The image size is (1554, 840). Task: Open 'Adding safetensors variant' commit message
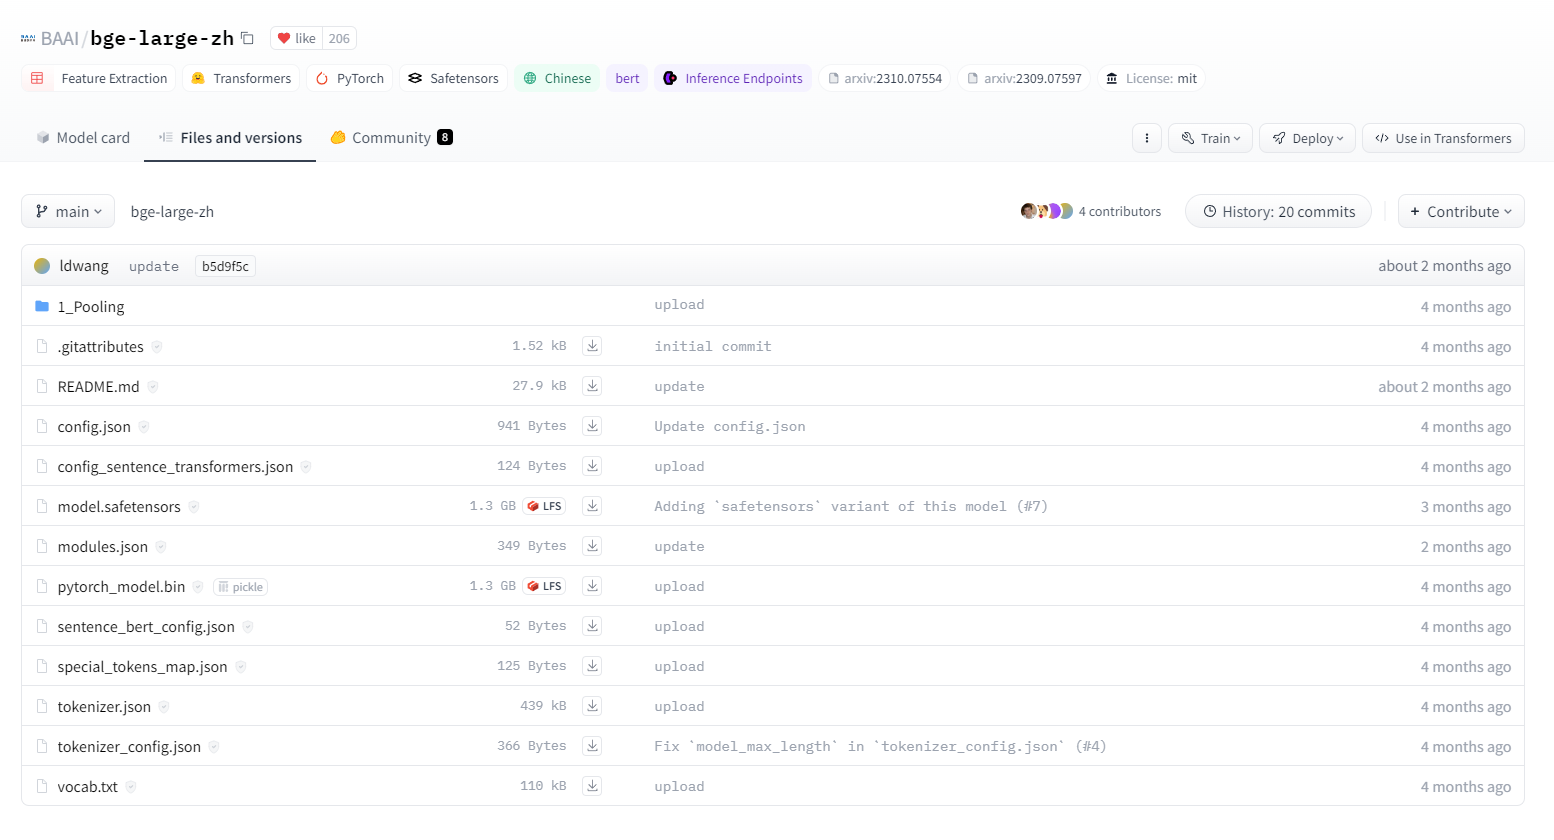851,506
